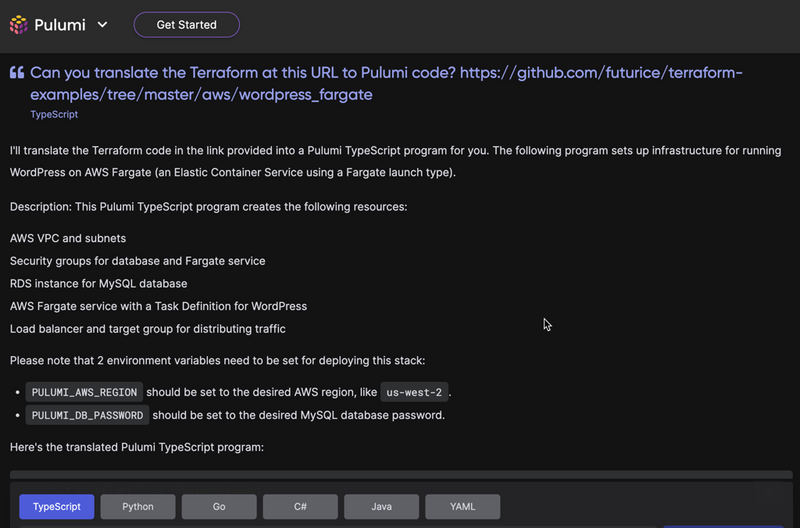This screenshot has height=528, width=800.
Task: Click the Pulumi logo icon
Action: 18,24
